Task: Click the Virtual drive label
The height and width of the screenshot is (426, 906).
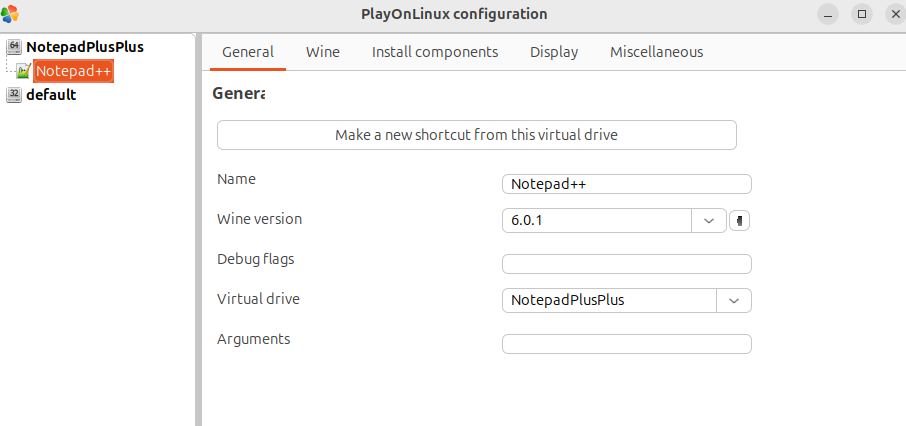Action: 258,299
